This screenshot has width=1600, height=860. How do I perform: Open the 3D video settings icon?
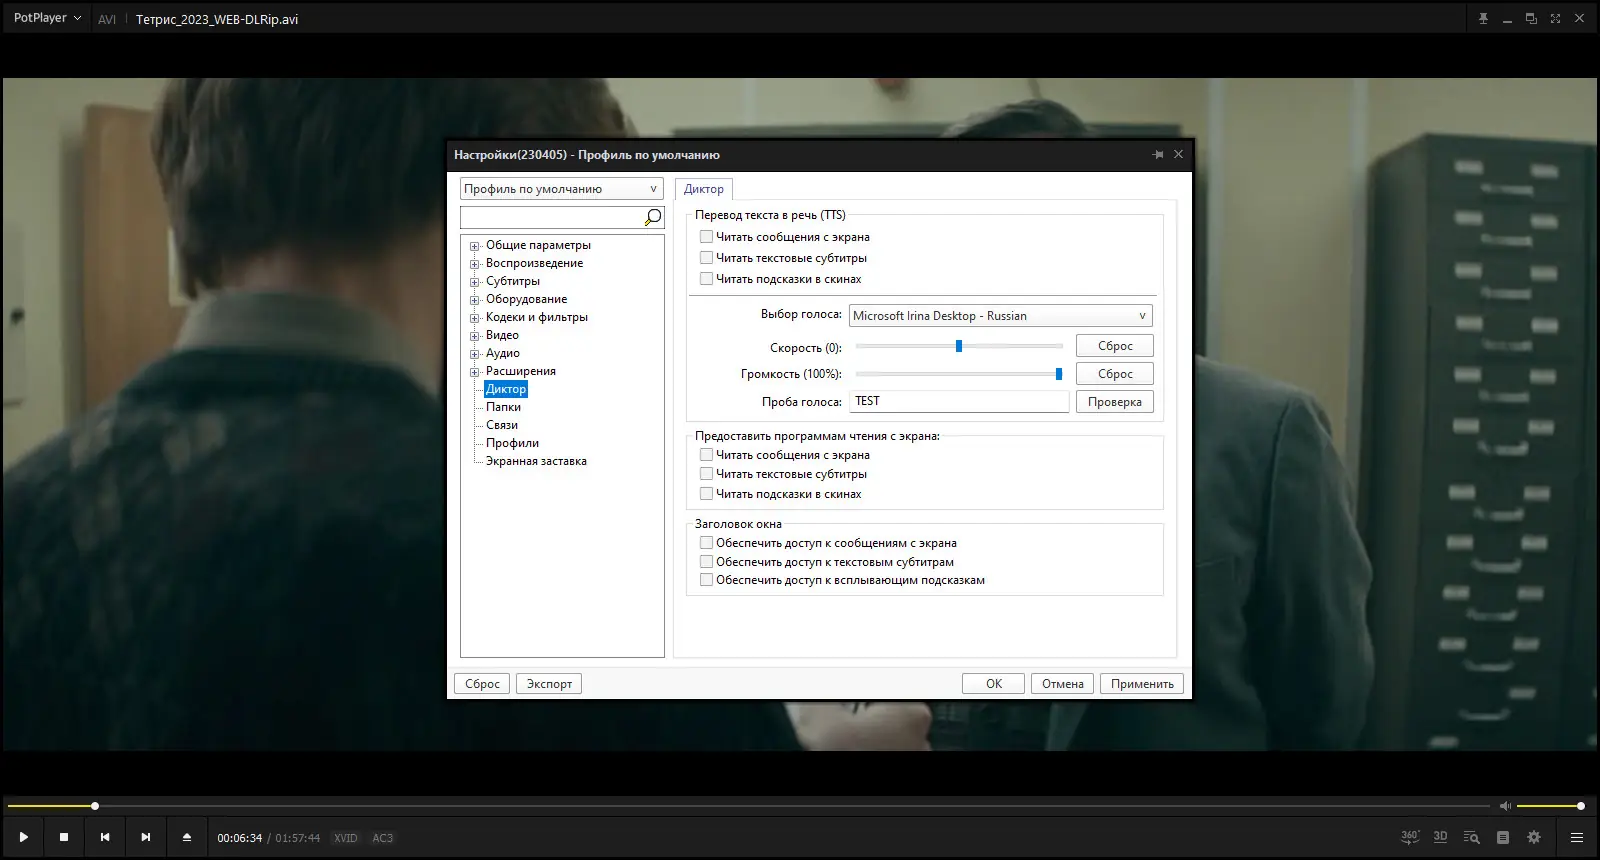1440,837
